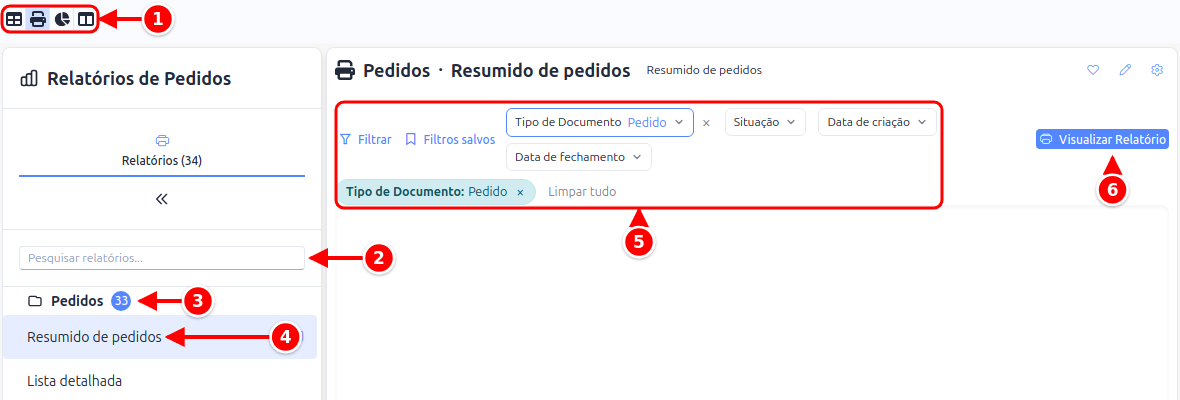Remove the Tipo de Documento: Pedido chip
Screen dimensions: 1180x400
(520, 192)
